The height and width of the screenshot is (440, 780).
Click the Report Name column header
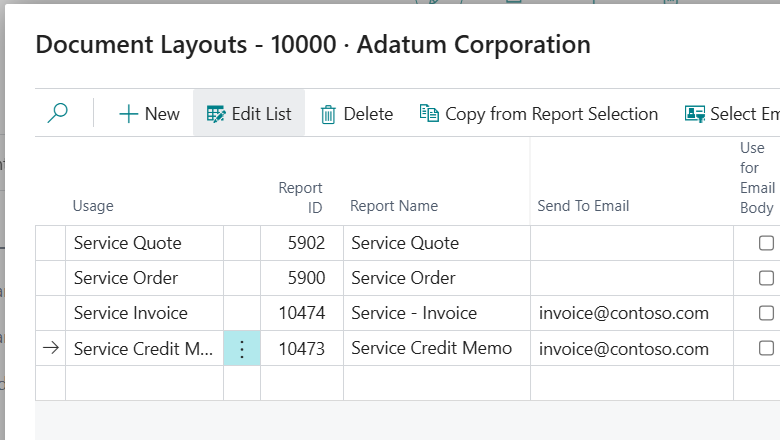(x=394, y=206)
